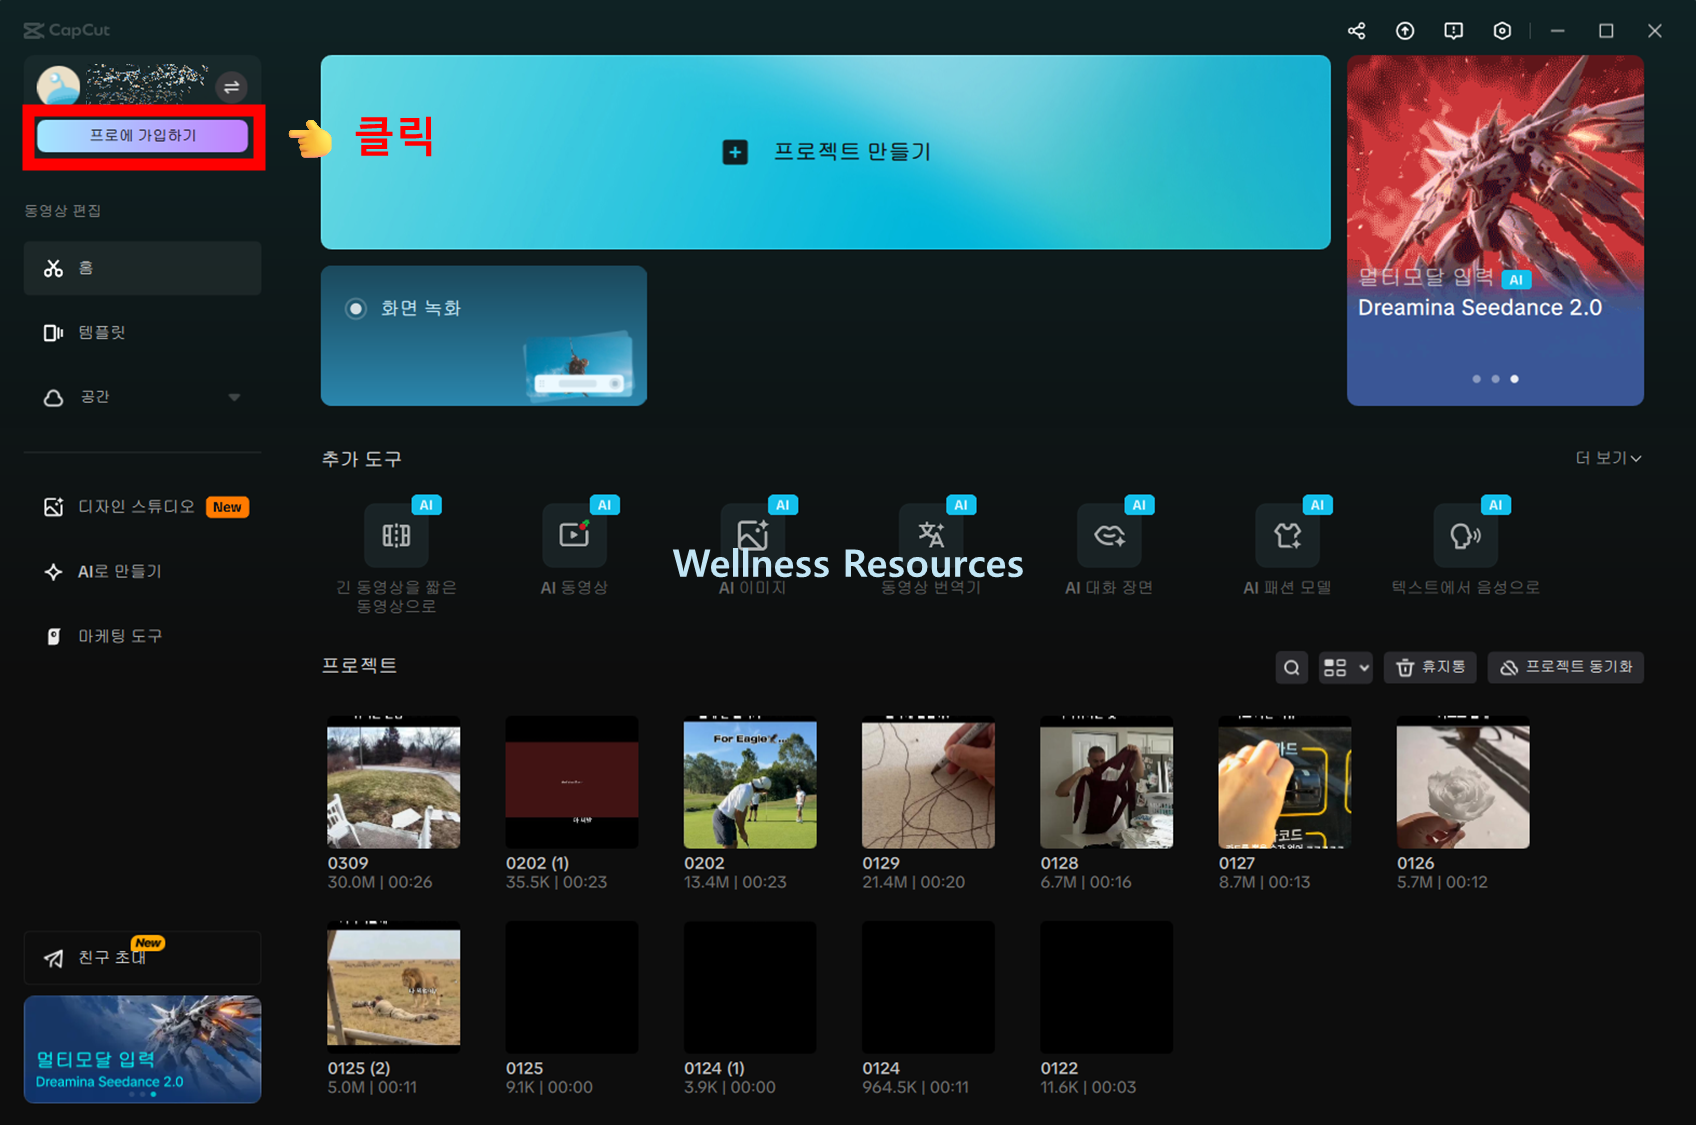Viewport: 1696px width, 1125px height.
Task: Click the 0309 project name text
Action: pos(348,863)
